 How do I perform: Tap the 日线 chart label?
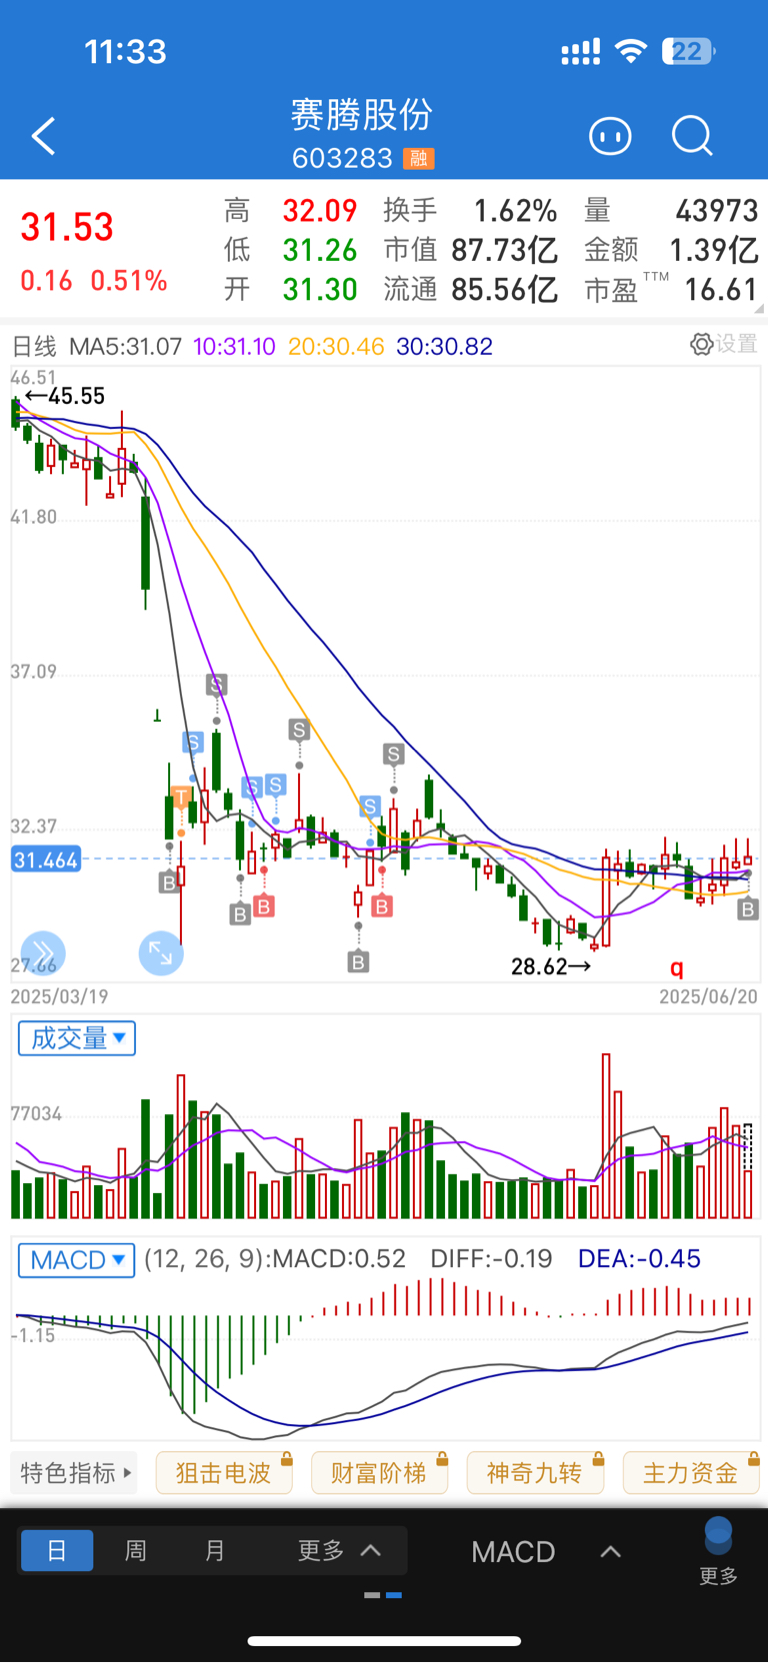pyautogui.click(x=33, y=346)
